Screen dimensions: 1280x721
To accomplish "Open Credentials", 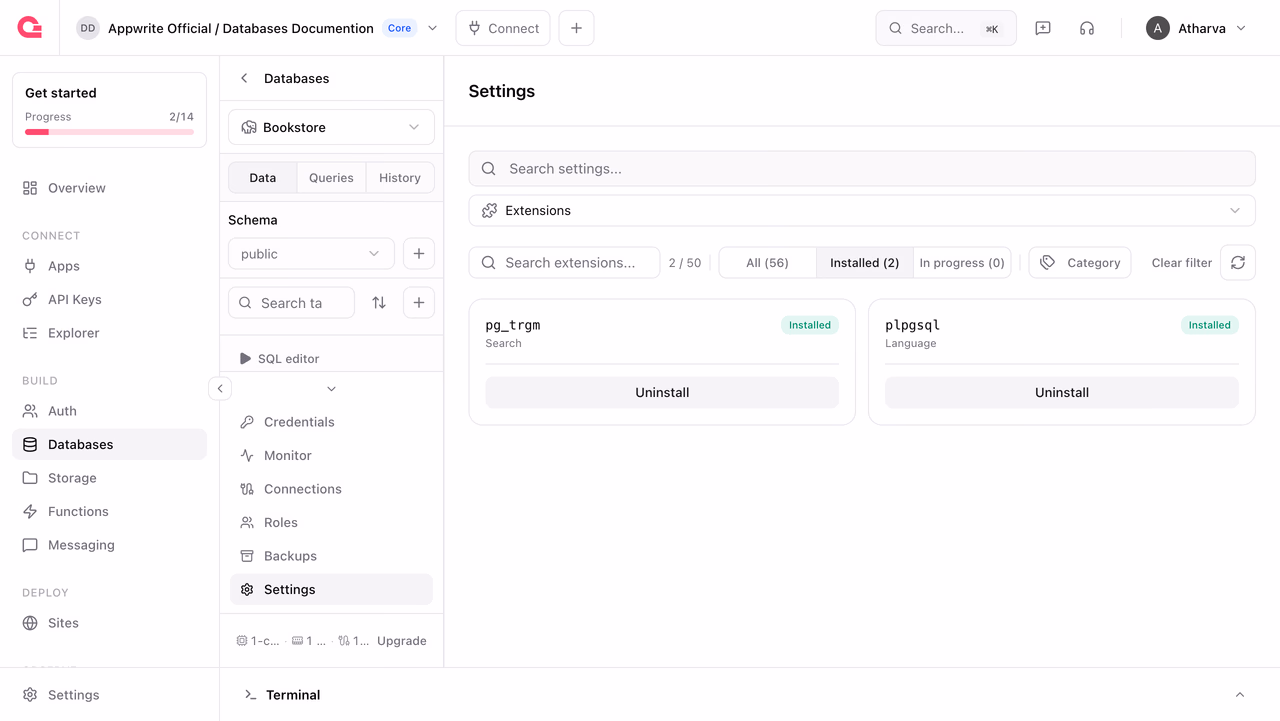I will [331, 422].
